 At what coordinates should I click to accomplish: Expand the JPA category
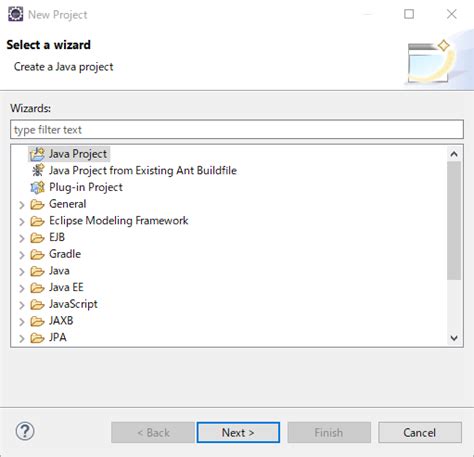pyautogui.click(x=22, y=338)
